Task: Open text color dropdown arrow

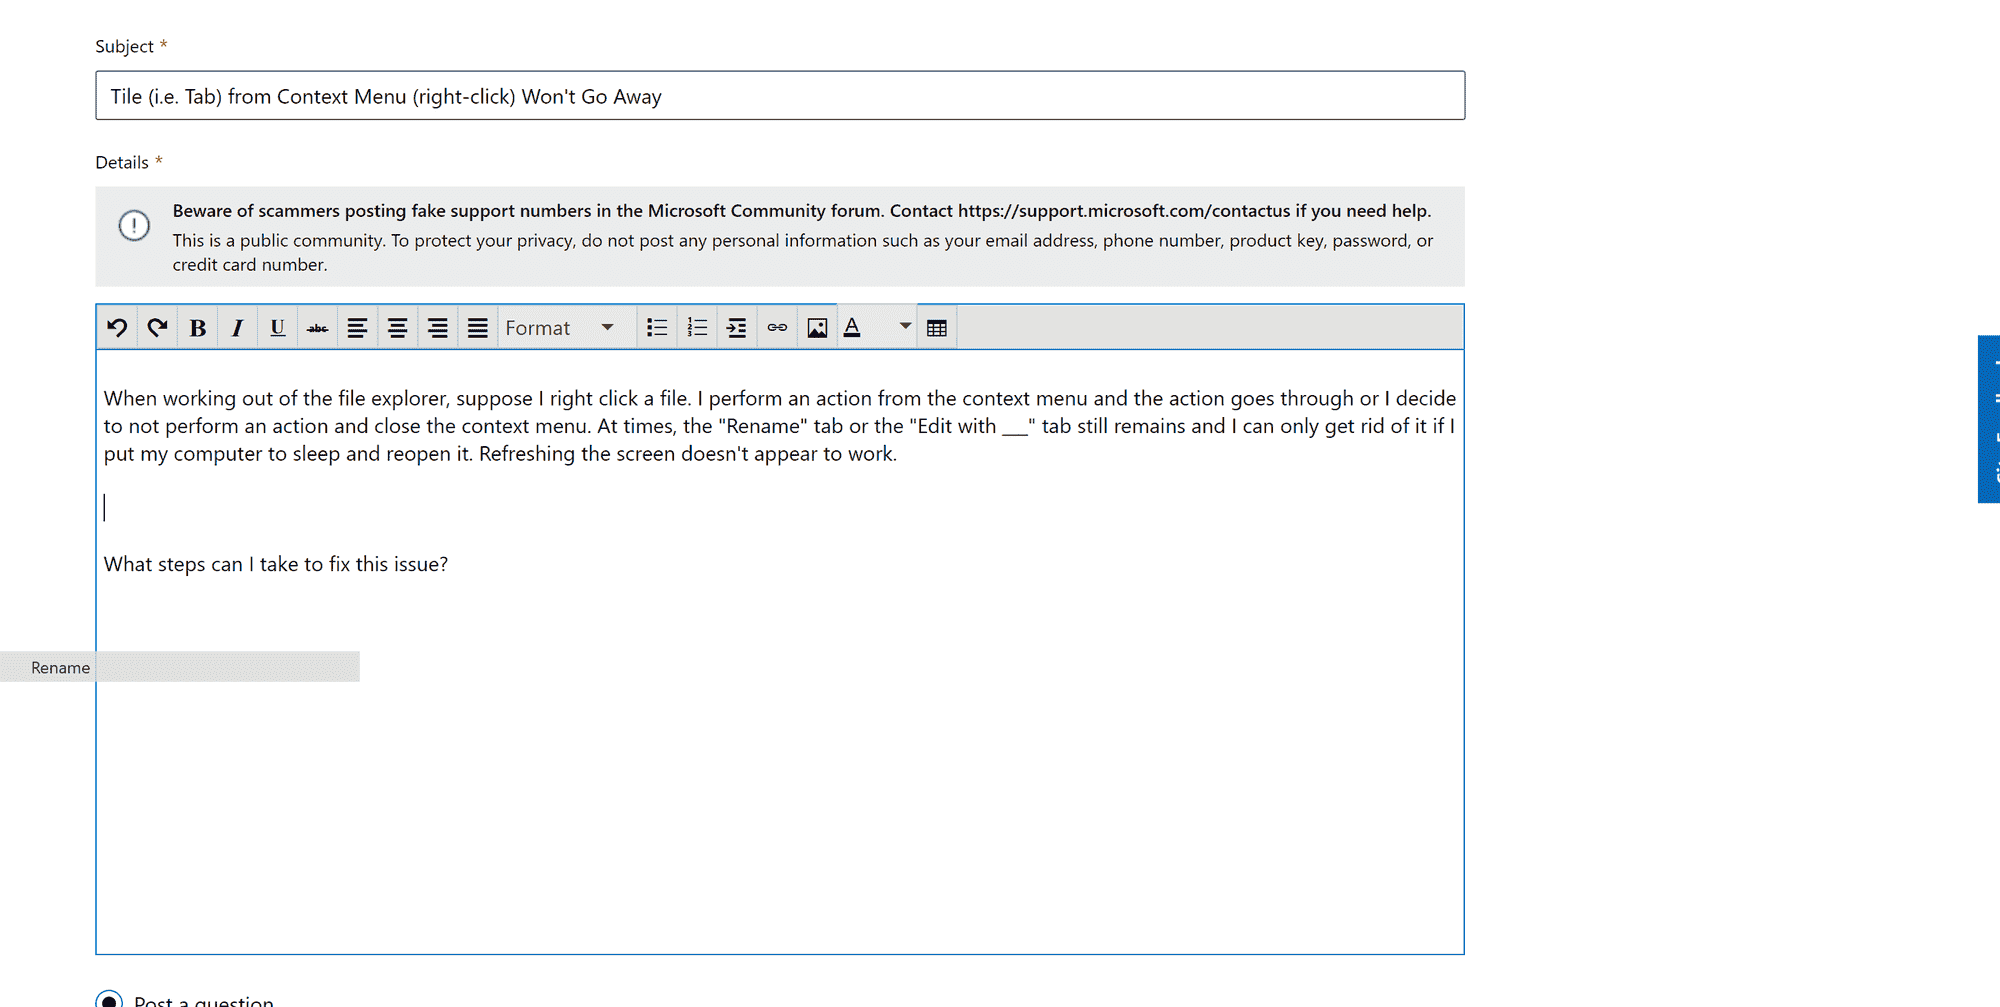Action: coord(905,326)
